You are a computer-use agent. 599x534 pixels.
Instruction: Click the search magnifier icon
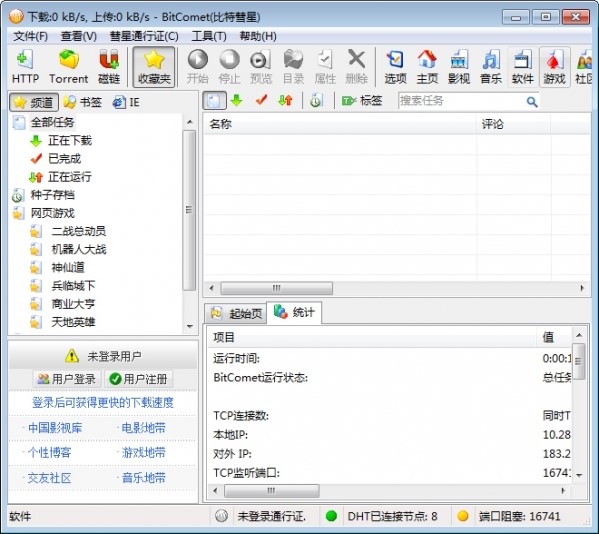(532, 102)
